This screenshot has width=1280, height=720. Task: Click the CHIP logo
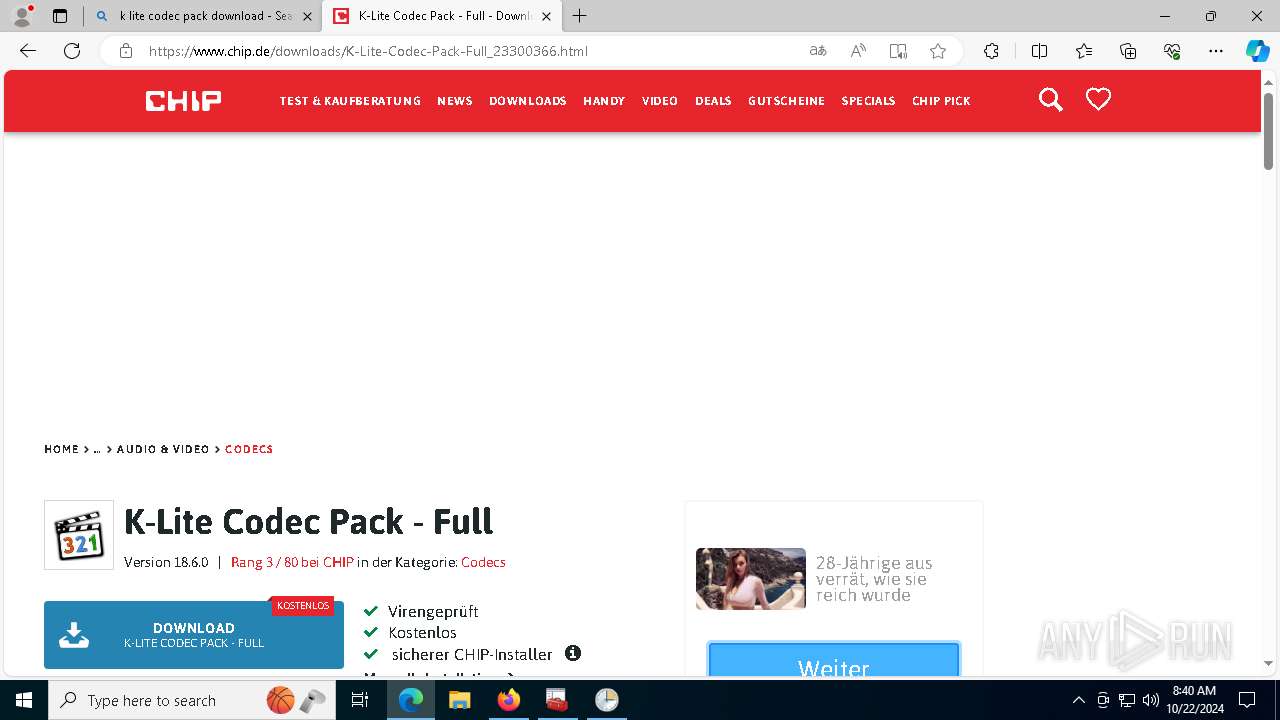[183, 101]
